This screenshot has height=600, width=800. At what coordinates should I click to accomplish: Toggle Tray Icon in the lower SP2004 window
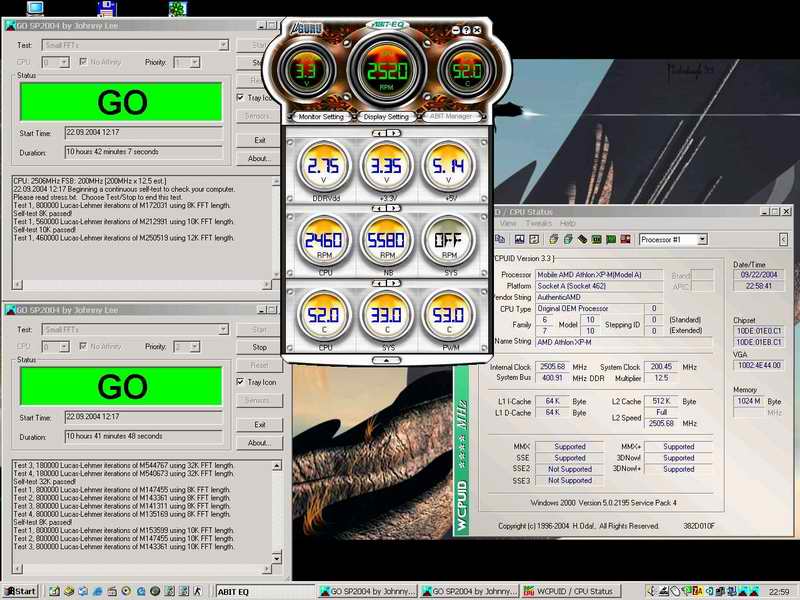(240, 382)
